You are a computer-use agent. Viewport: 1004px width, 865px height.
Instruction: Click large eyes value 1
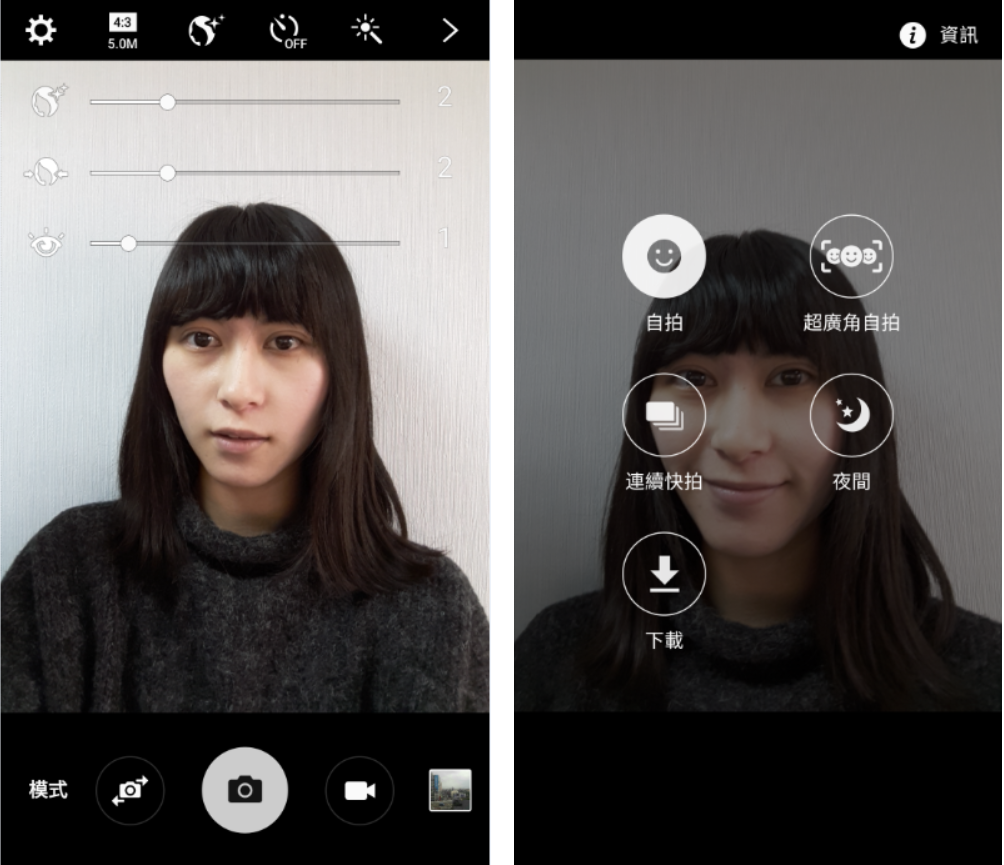coord(445,239)
